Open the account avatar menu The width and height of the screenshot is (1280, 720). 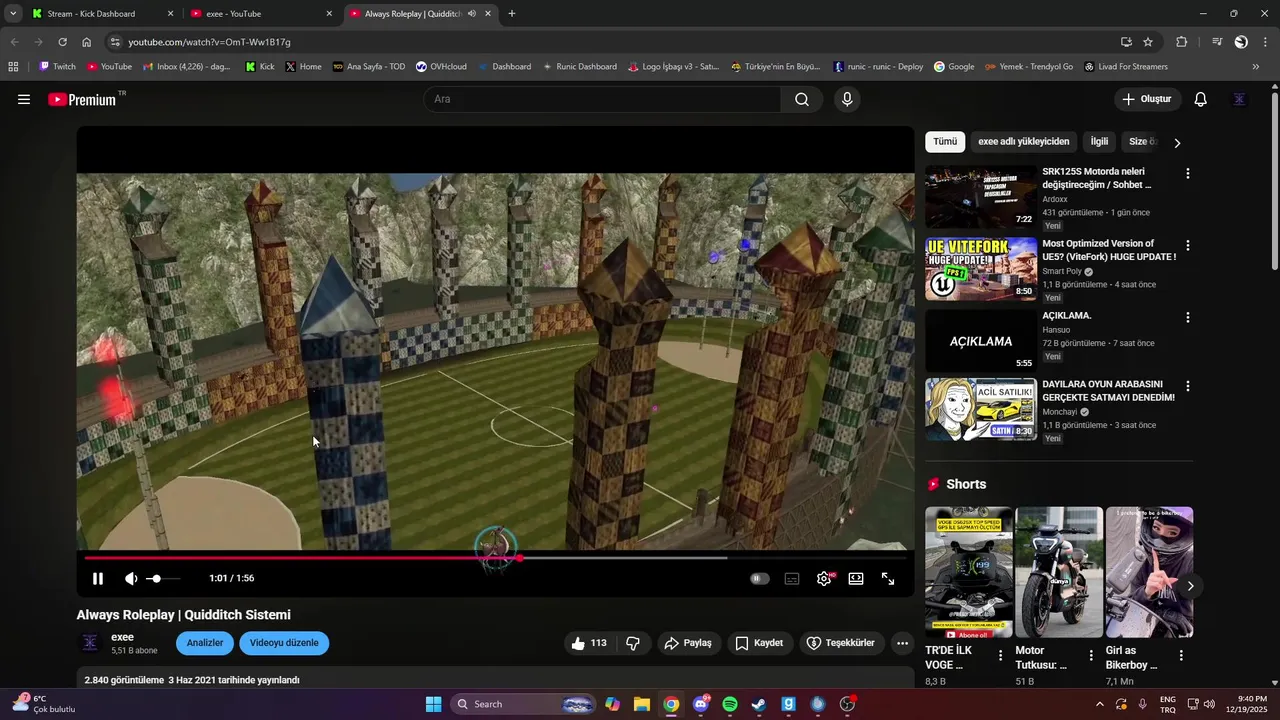point(1240,99)
